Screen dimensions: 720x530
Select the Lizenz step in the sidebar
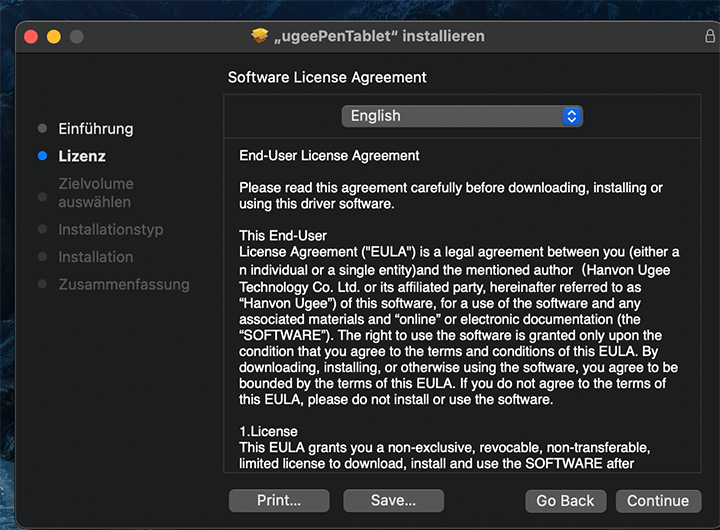[x=82, y=156]
